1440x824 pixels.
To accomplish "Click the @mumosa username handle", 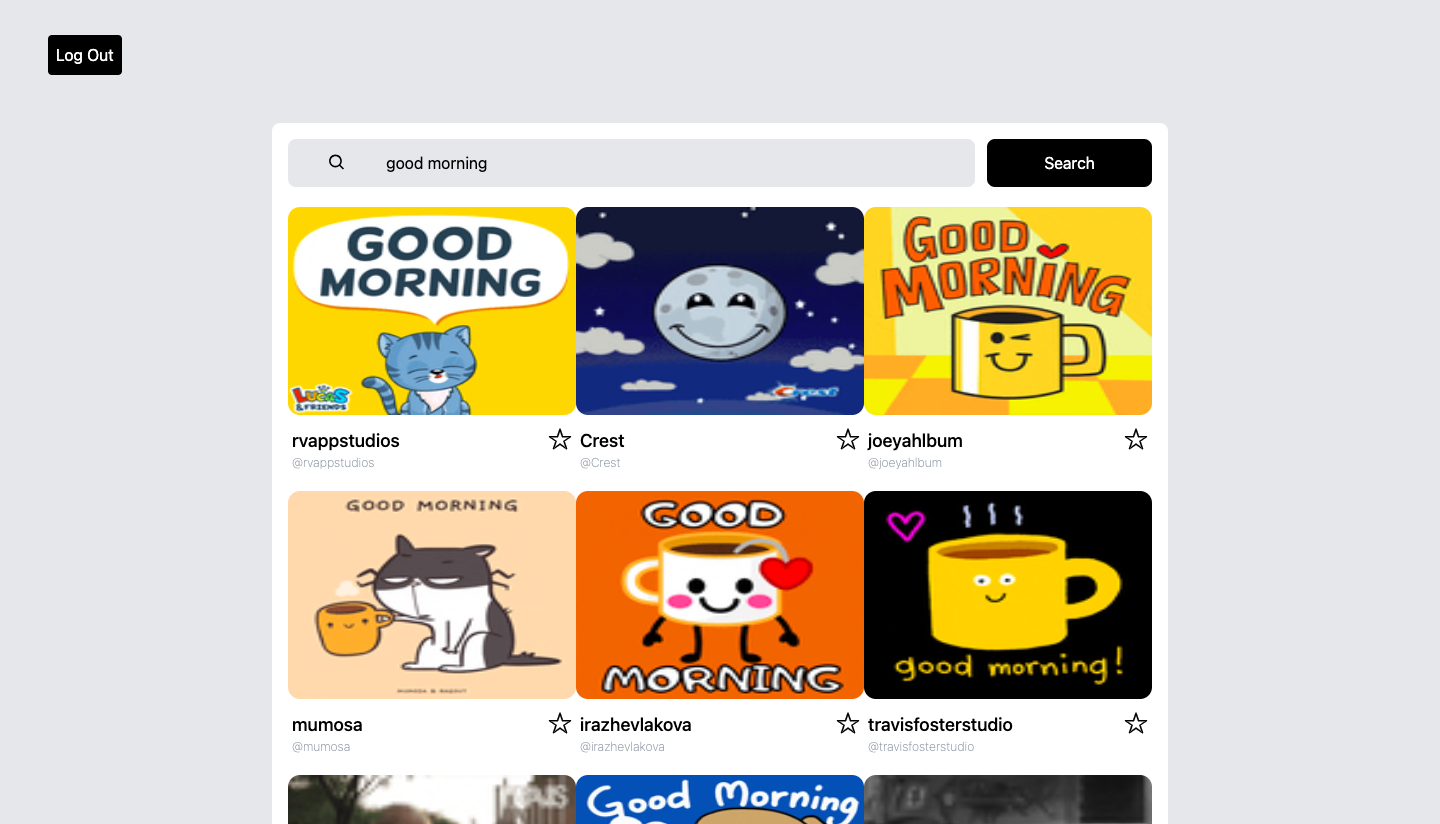I will coord(321,746).
